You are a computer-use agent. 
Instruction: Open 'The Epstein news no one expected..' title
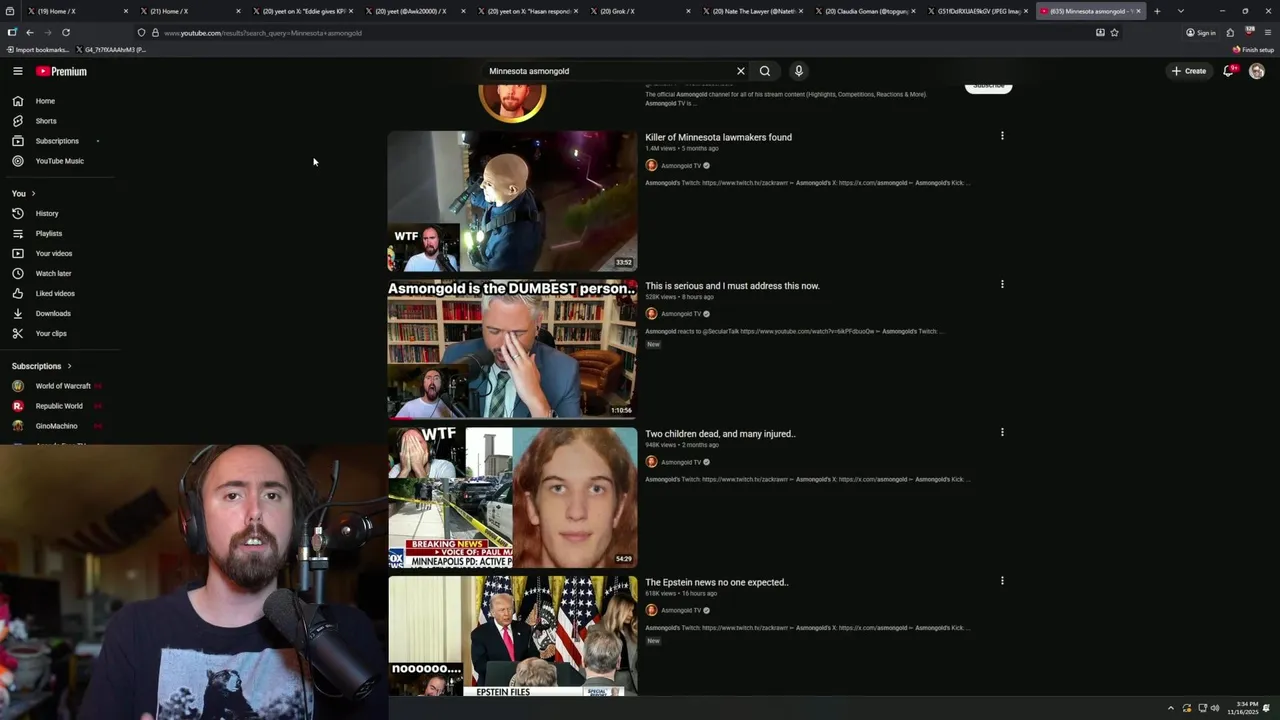(x=717, y=582)
